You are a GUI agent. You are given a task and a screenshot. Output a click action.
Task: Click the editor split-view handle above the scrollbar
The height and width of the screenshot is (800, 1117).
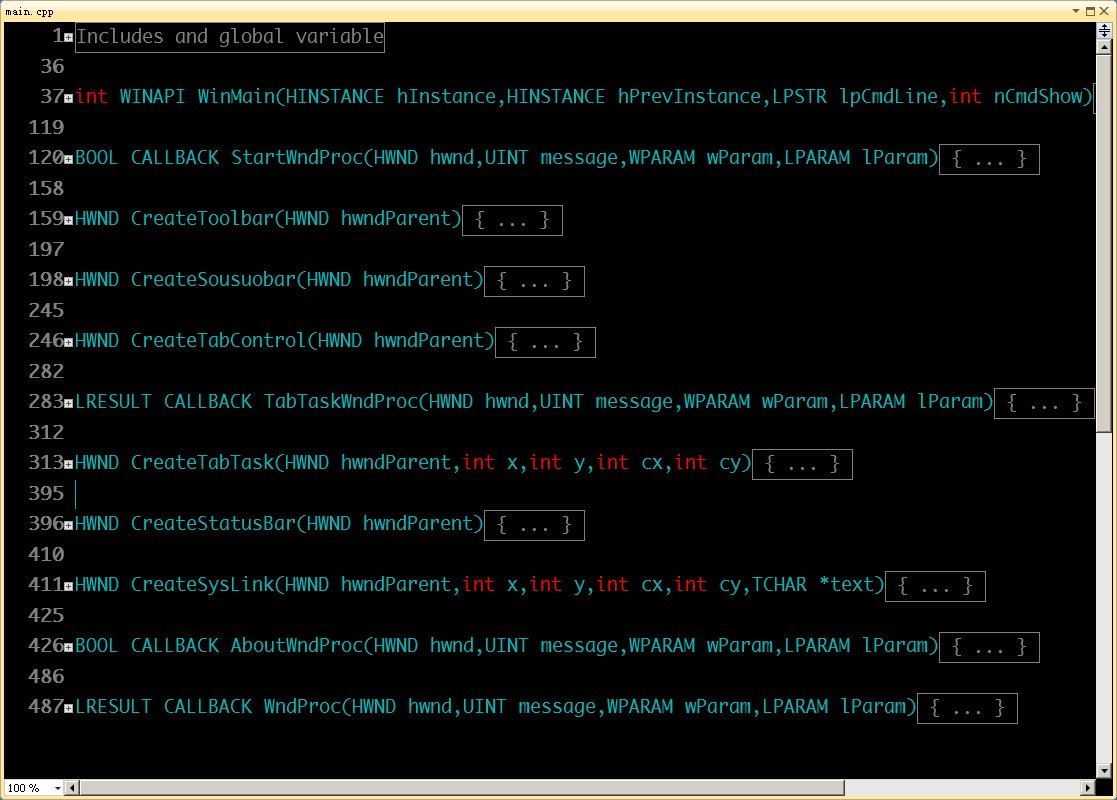pos(1103,31)
